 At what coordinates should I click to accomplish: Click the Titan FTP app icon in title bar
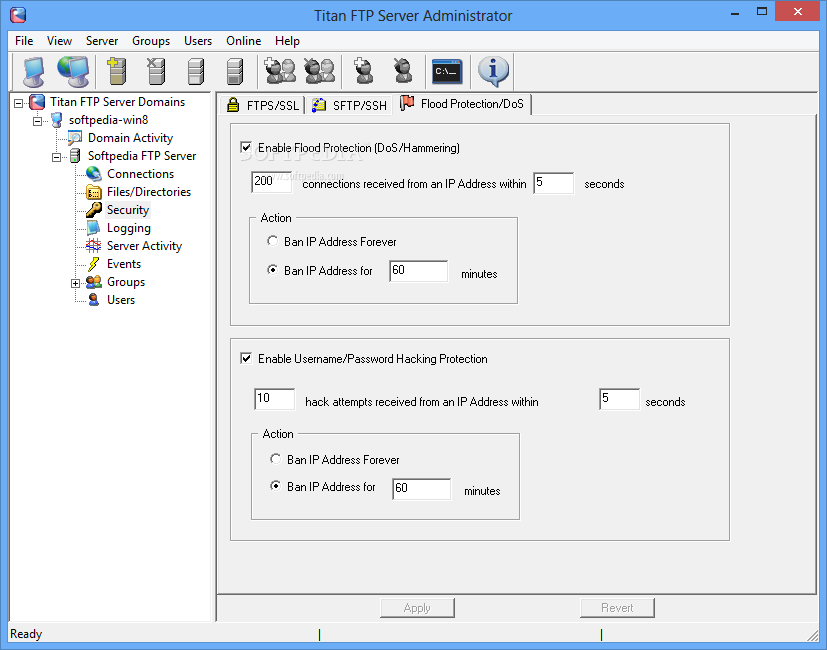[x=18, y=15]
